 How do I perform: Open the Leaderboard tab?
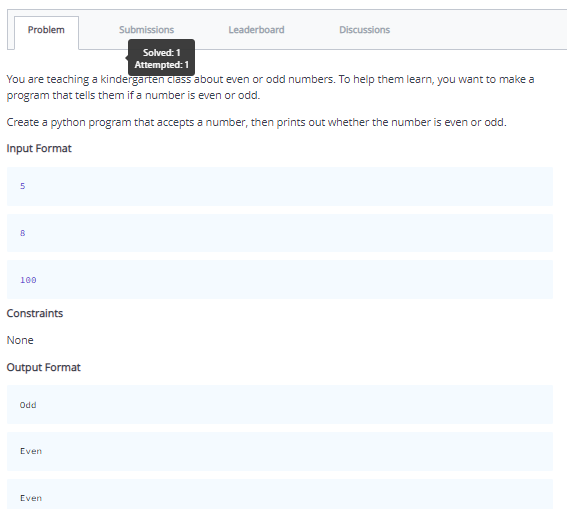pos(256,30)
